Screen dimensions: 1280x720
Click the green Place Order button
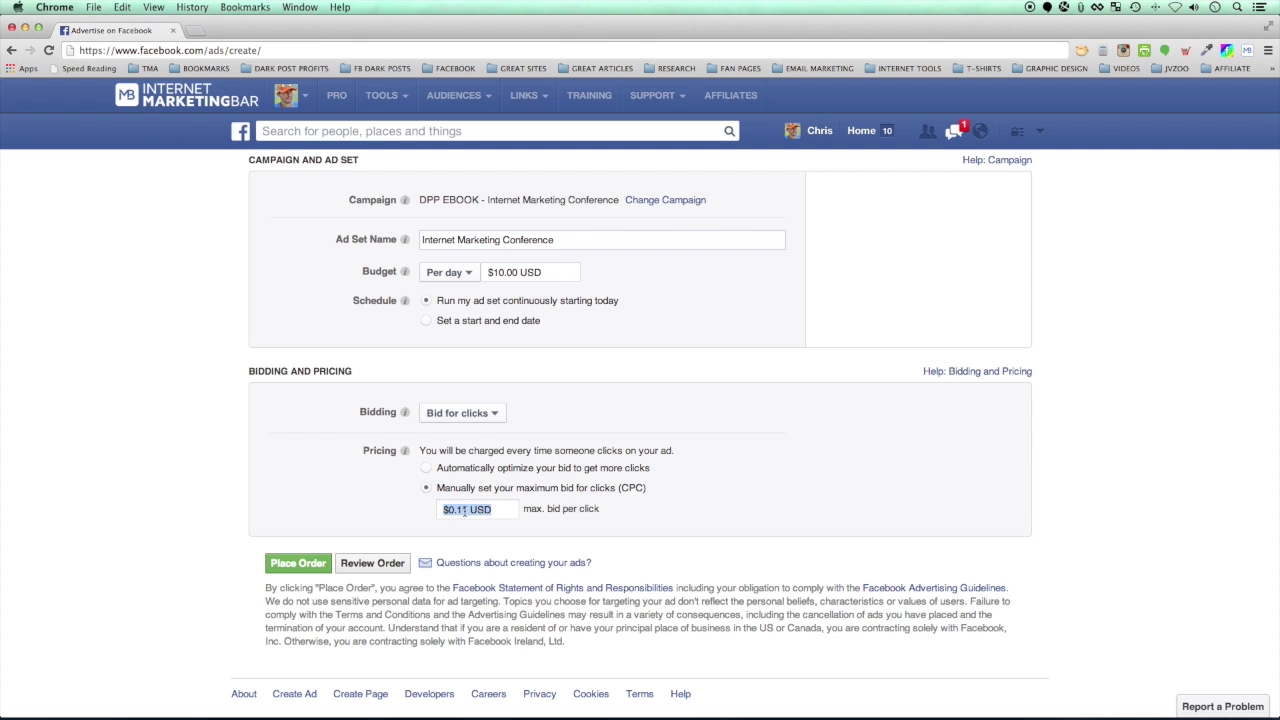(298, 563)
